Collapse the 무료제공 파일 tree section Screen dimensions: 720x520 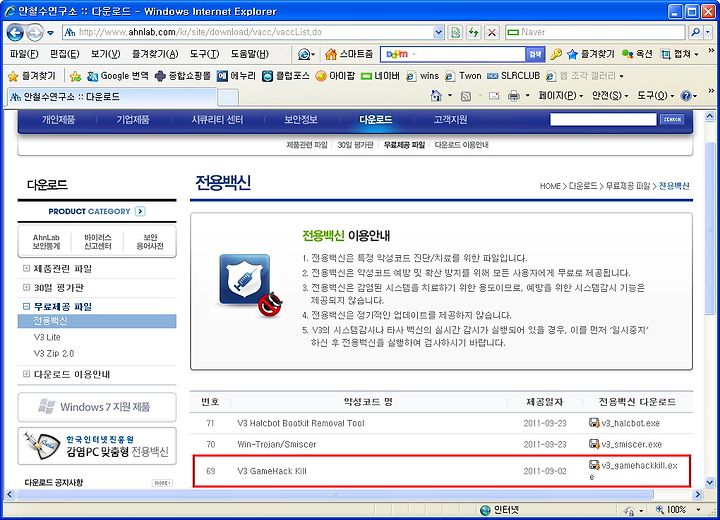26,306
